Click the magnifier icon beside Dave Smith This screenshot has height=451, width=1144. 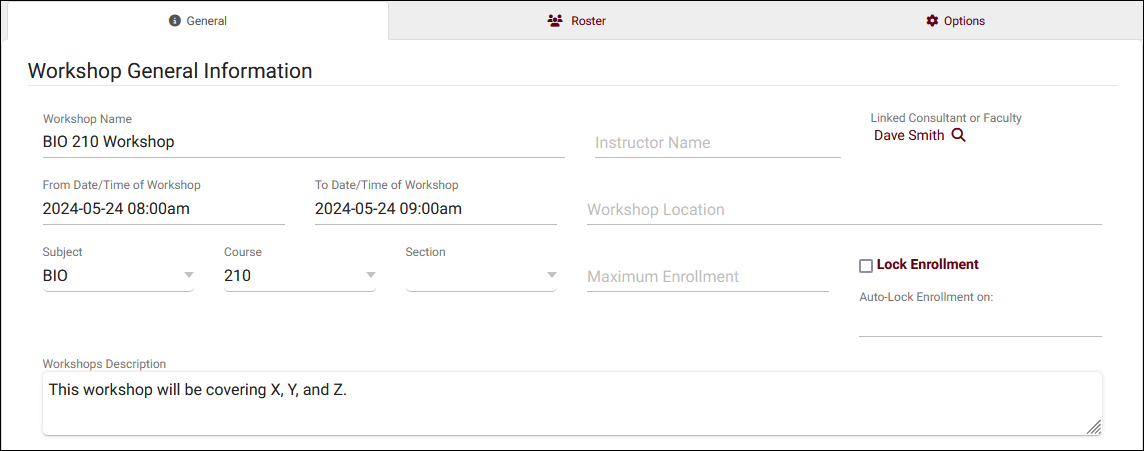[x=958, y=135]
